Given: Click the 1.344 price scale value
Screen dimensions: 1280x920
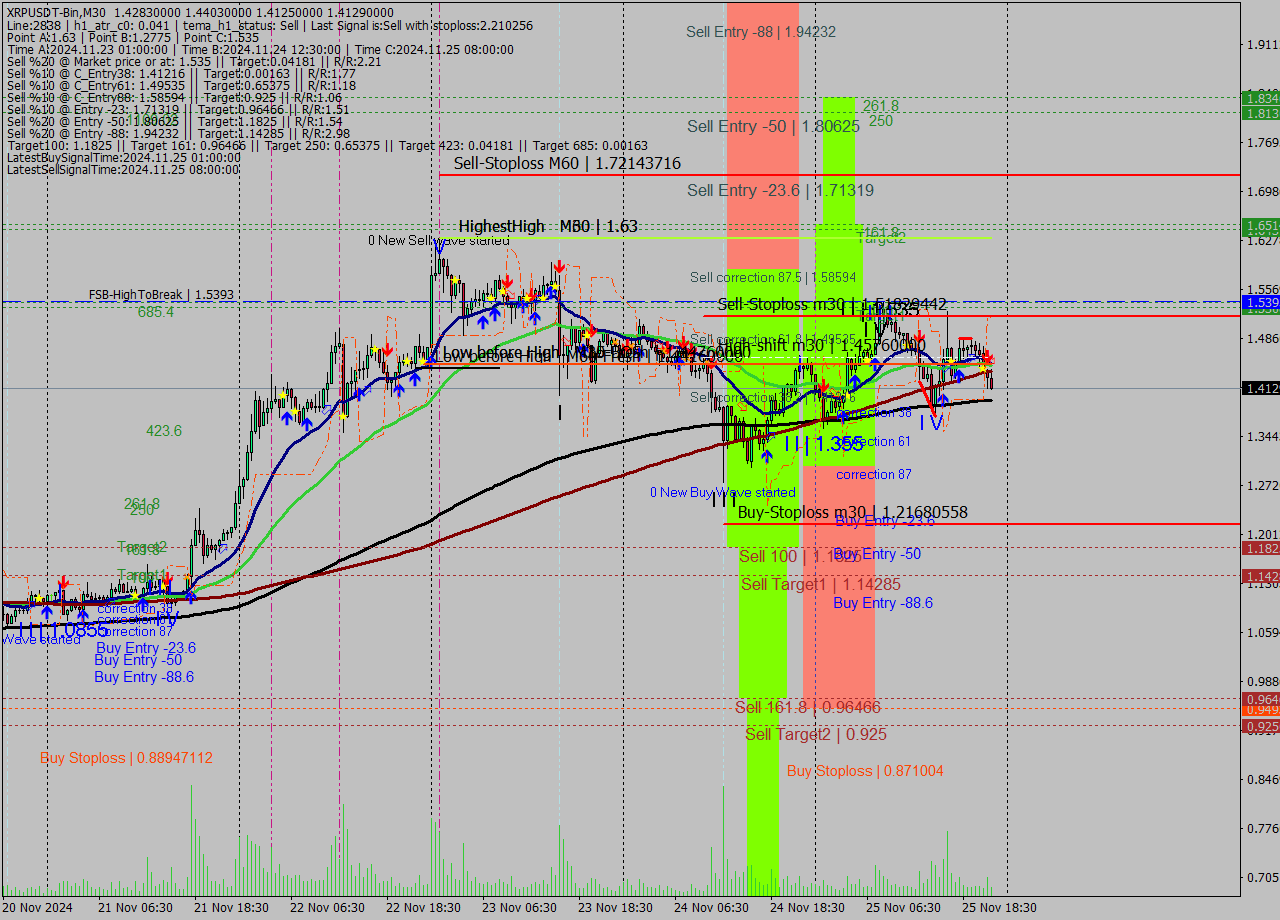Looking at the screenshot, I should tap(1263, 436).
